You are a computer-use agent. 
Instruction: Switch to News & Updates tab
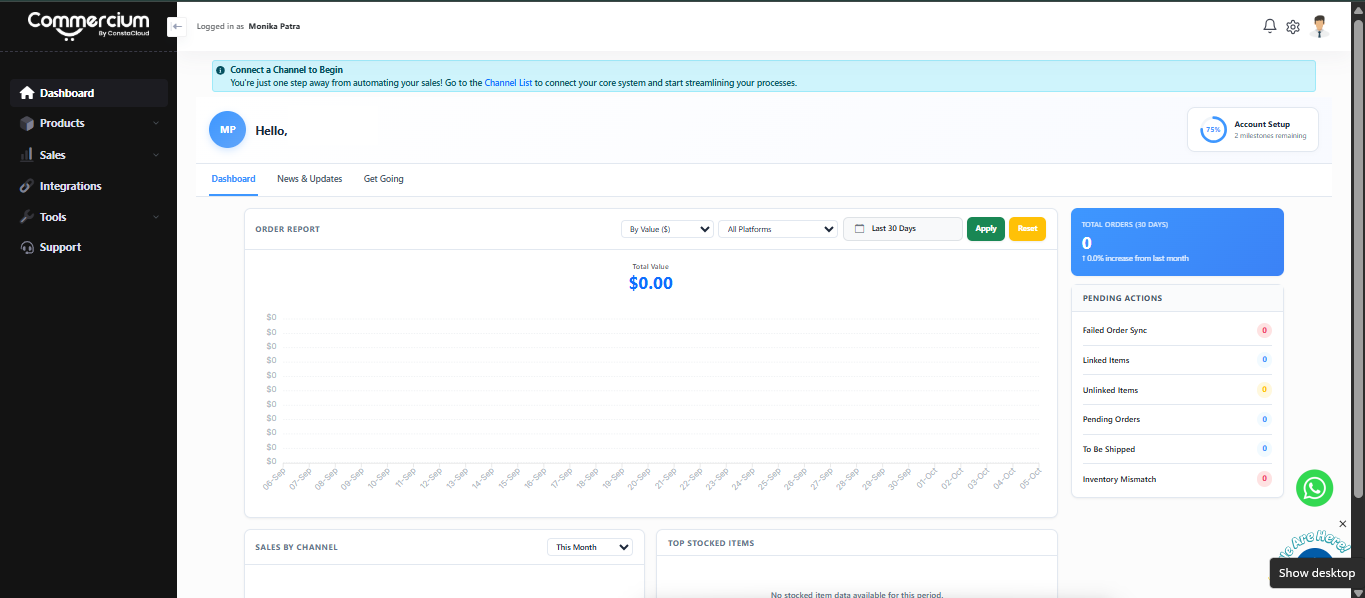pyautogui.click(x=310, y=179)
